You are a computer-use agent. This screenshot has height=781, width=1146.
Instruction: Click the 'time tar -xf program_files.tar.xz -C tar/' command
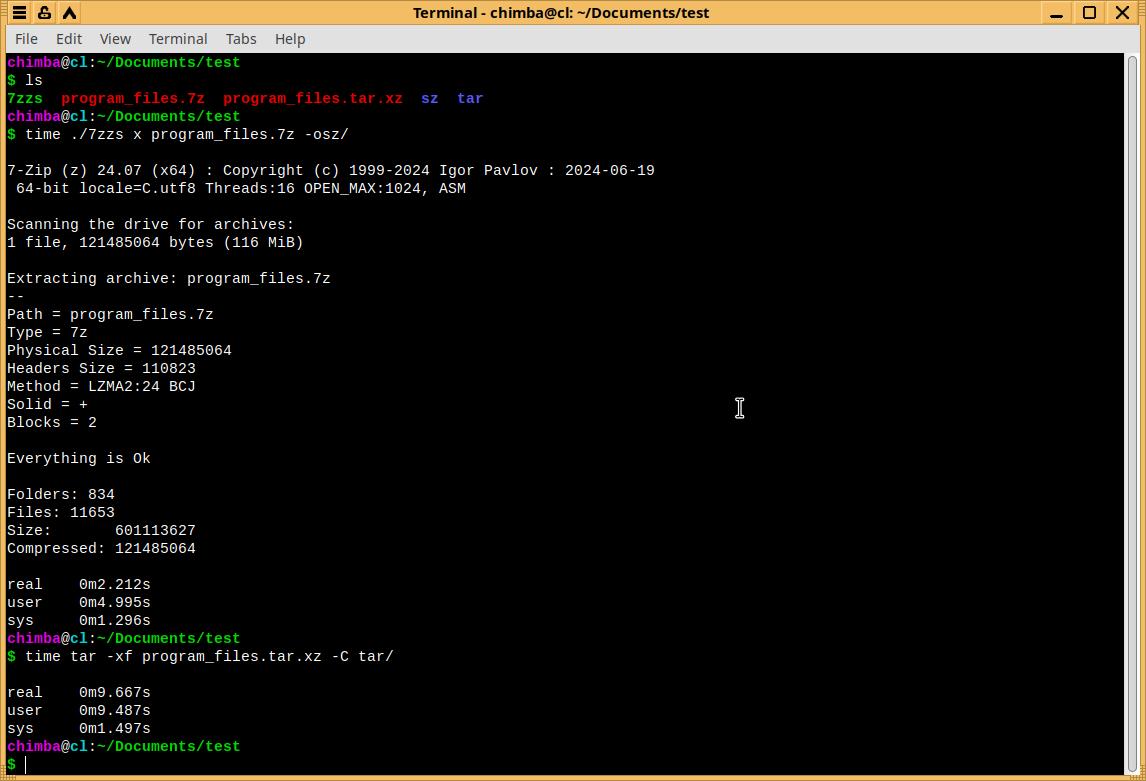[209, 656]
